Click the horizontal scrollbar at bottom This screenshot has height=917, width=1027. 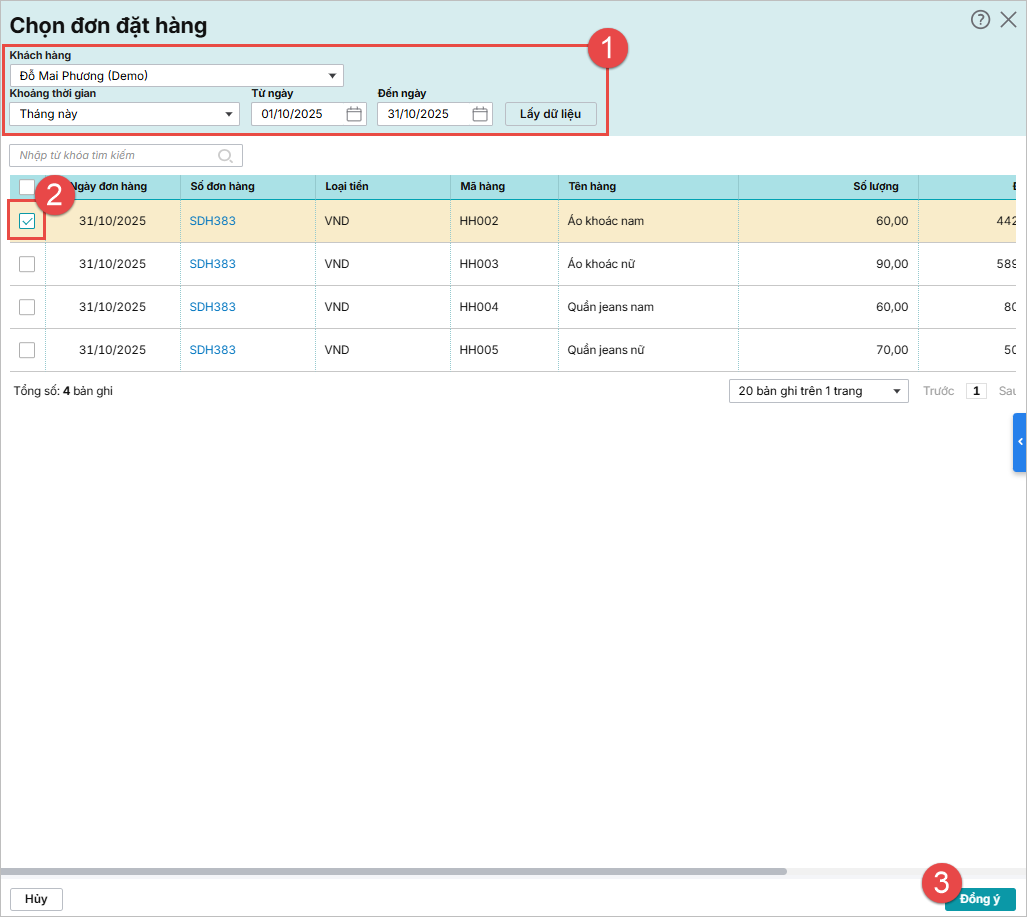tap(400, 872)
